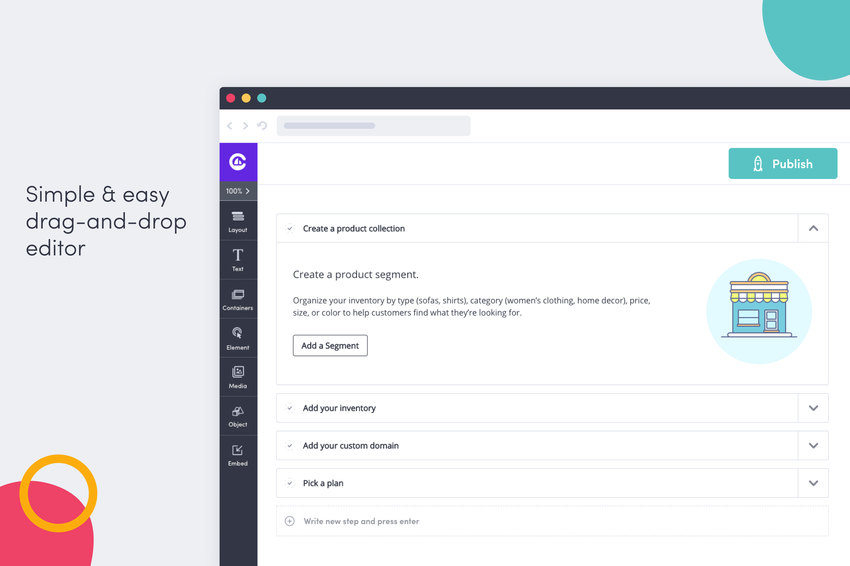Mark Pick a plan step complete
This screenshot has width=850, height=566.
coord(290,483)
